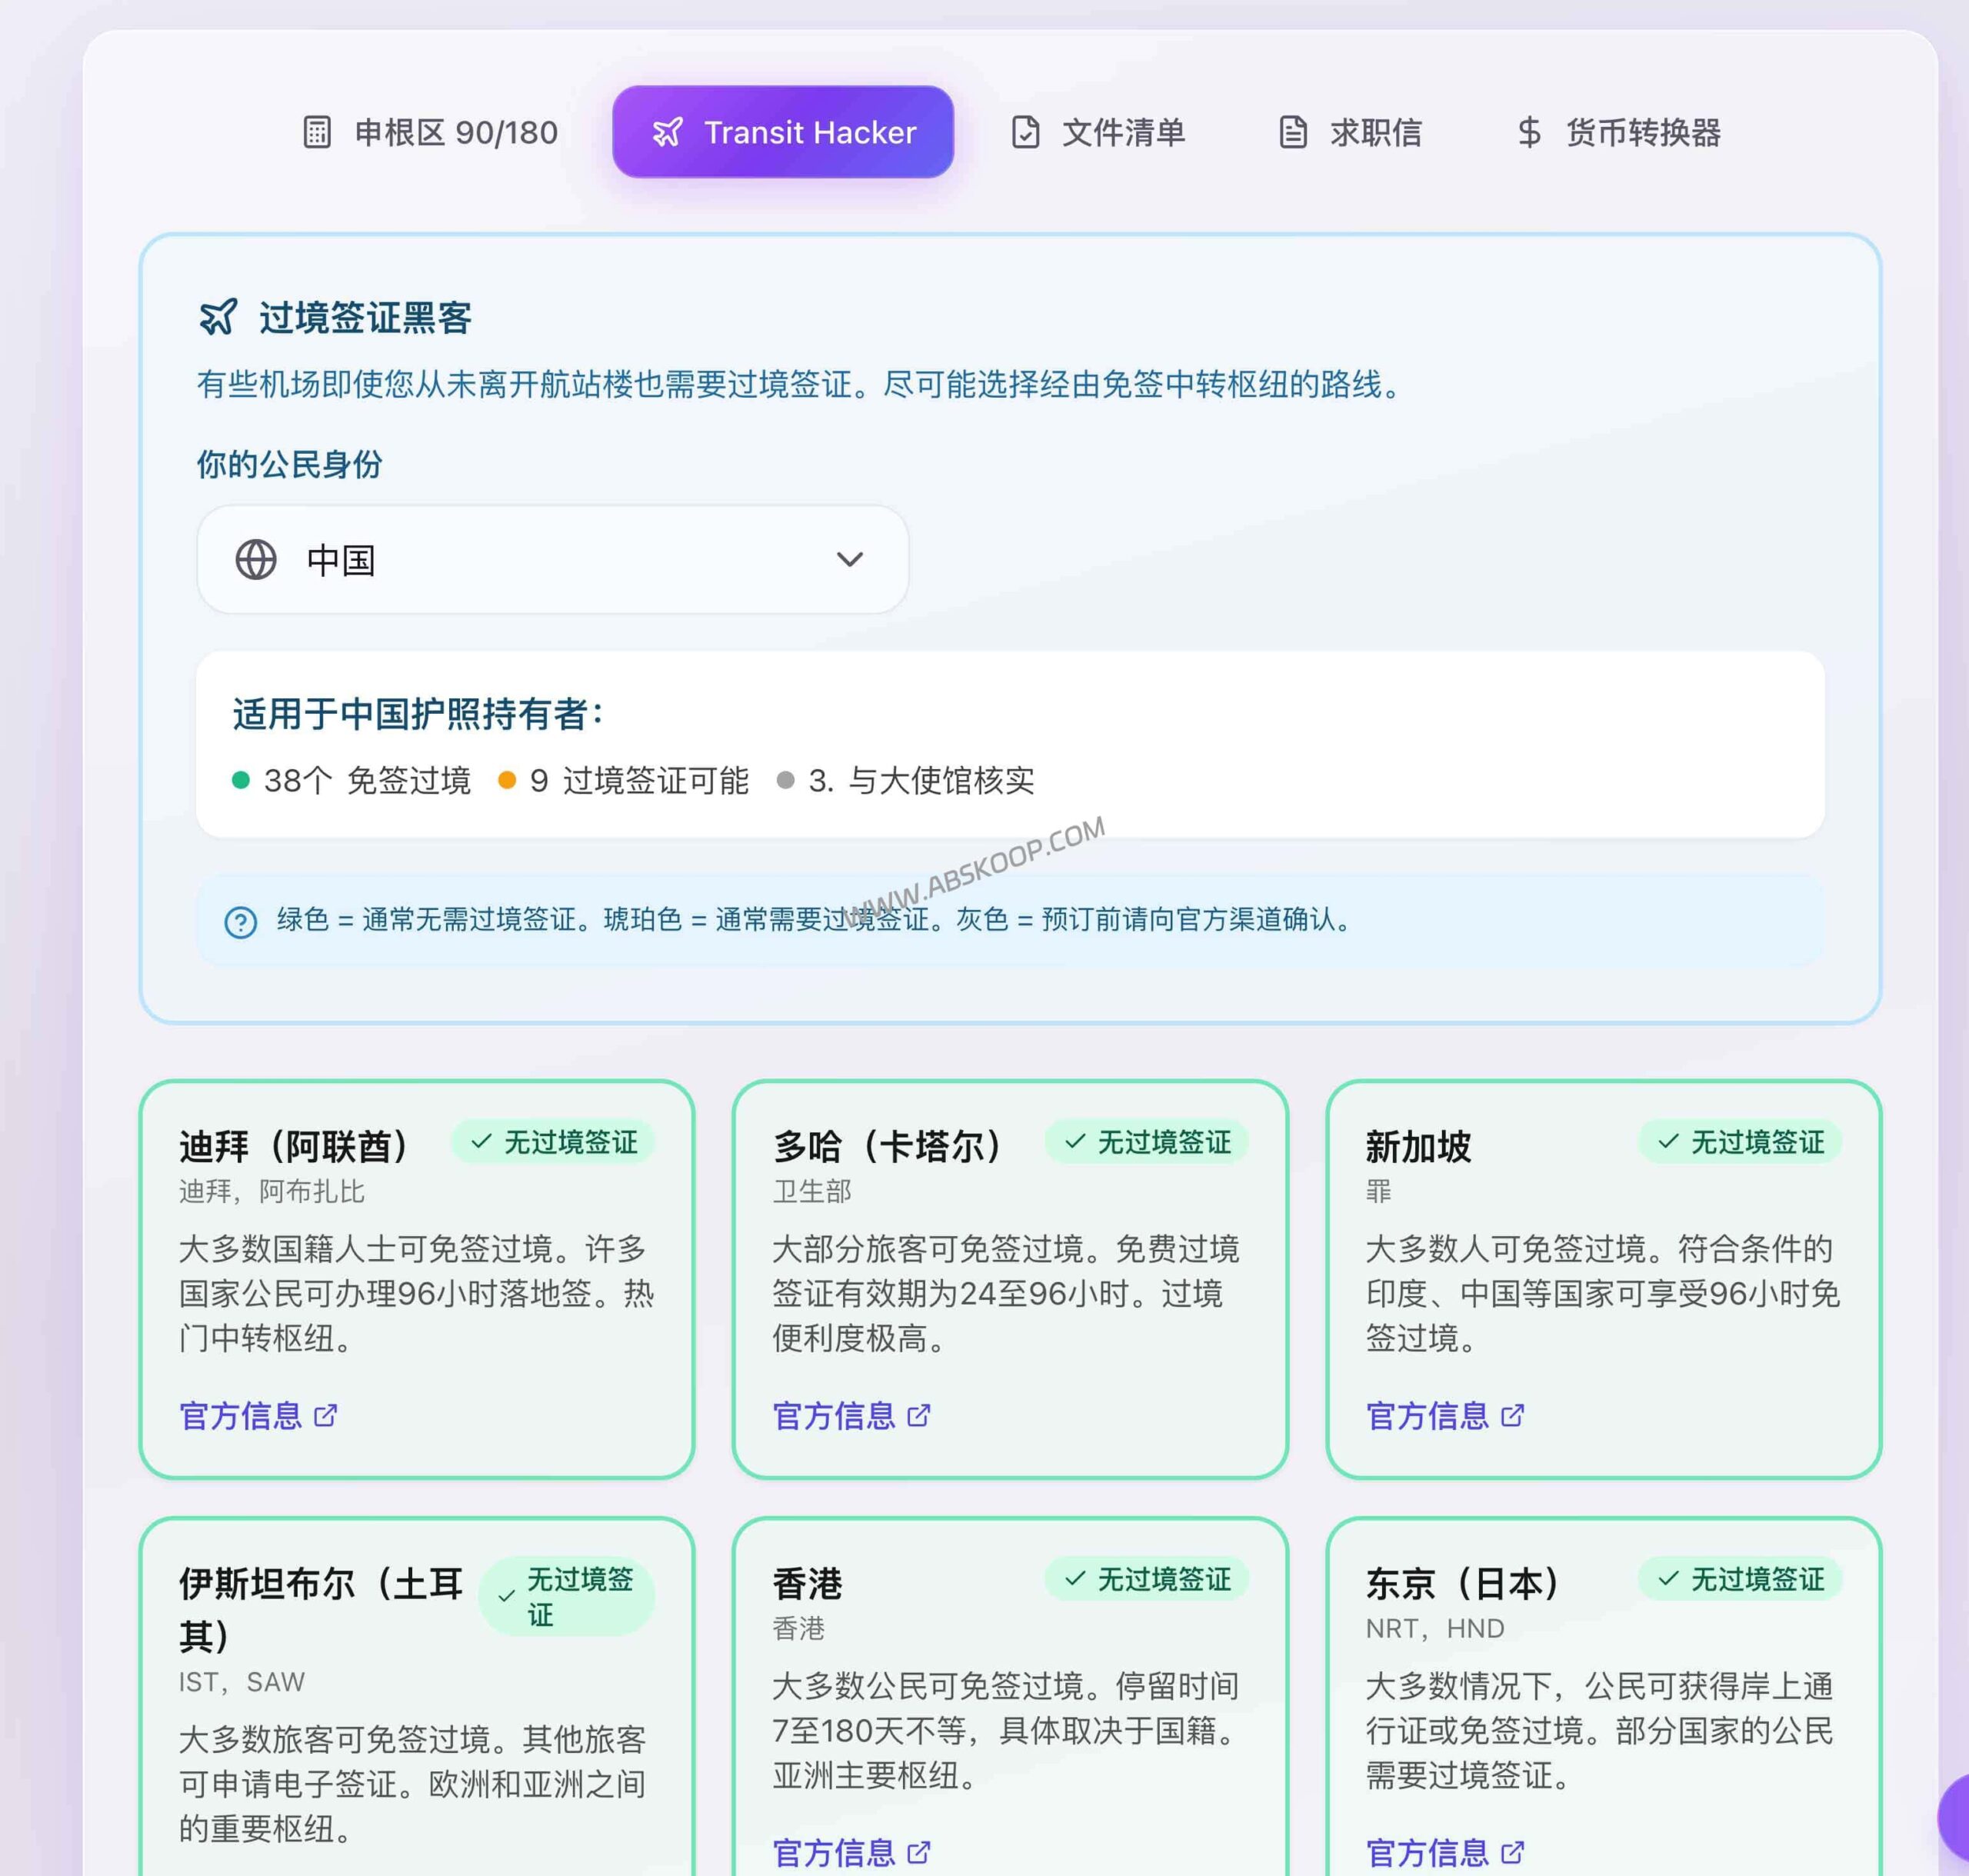Expand the citizenship country dropdown
This screenshot has height=1876, width=1969.
[x=551, y=560]
